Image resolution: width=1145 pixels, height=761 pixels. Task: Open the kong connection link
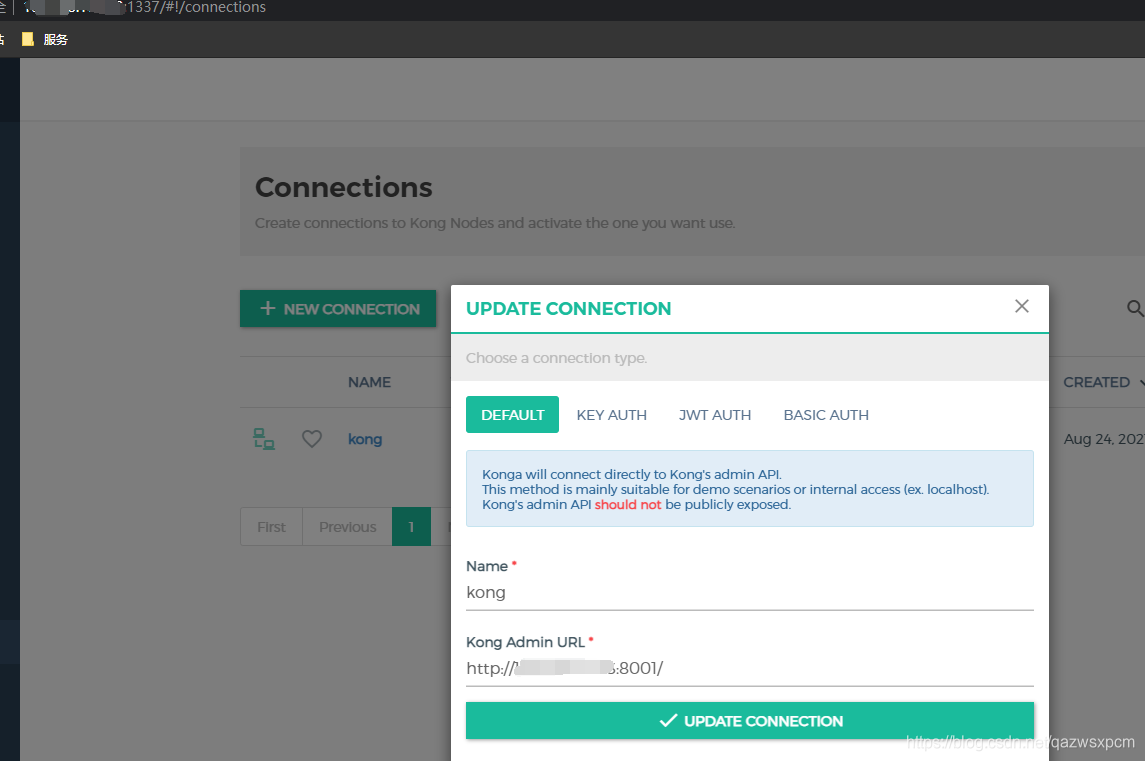click(x=365, y=439)
